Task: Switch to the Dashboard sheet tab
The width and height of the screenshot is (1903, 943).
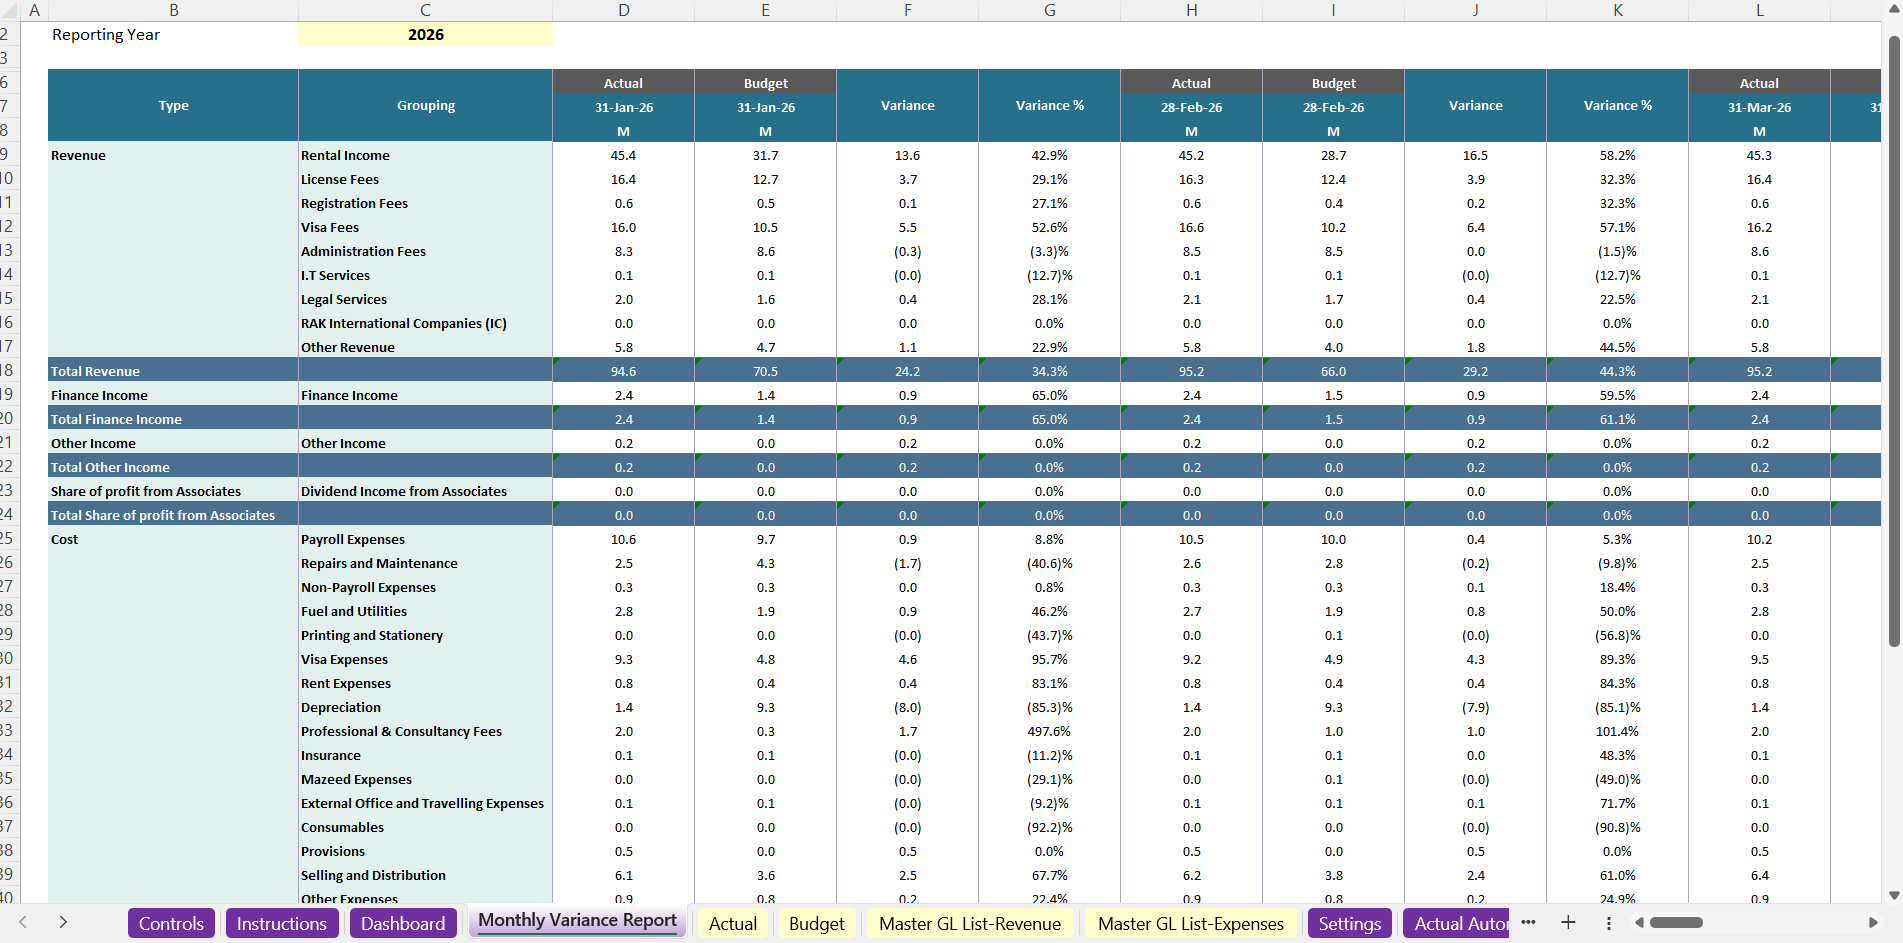Action: click(x=403, y=923)
